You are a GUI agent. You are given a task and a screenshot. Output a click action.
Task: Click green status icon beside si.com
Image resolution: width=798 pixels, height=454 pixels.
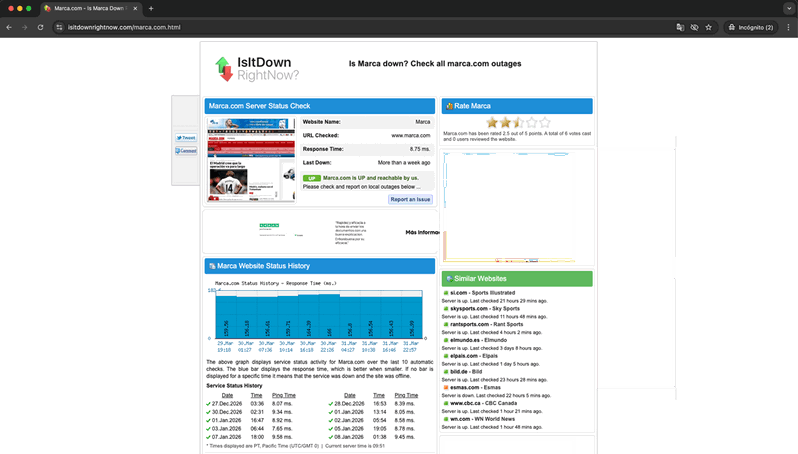446,293
